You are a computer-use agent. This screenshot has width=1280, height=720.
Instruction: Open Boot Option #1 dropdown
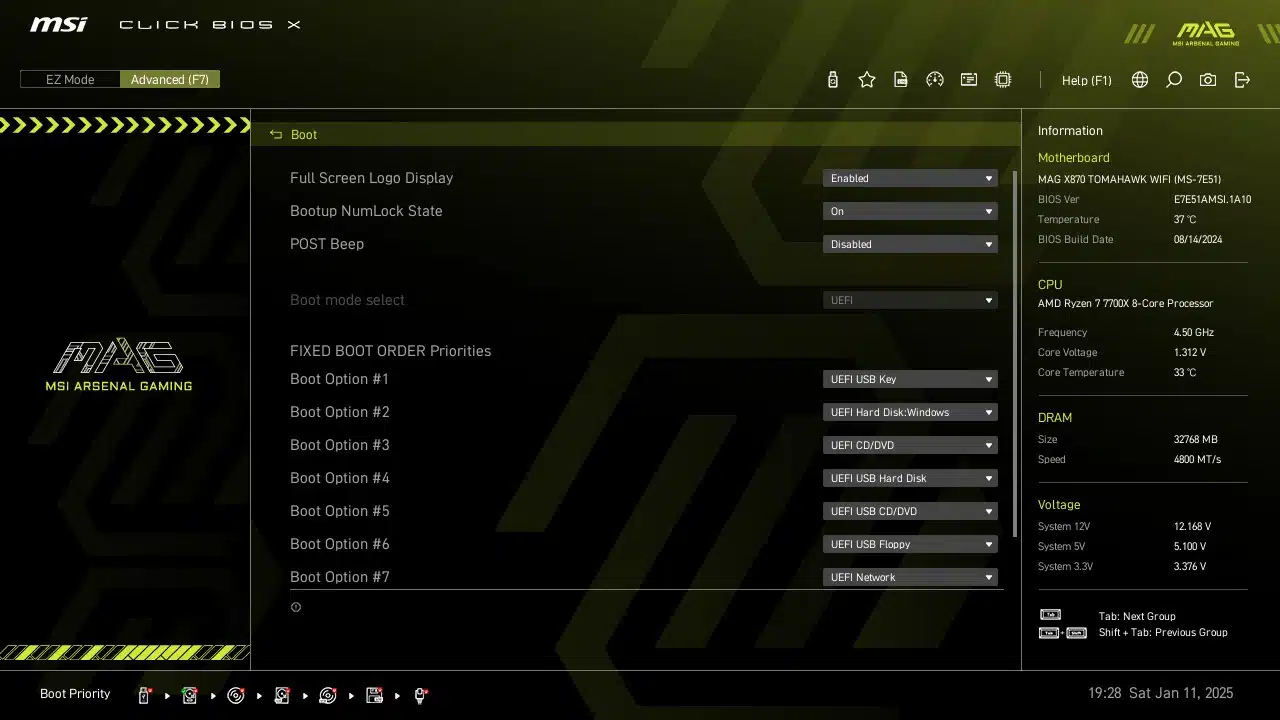point(910,379)
